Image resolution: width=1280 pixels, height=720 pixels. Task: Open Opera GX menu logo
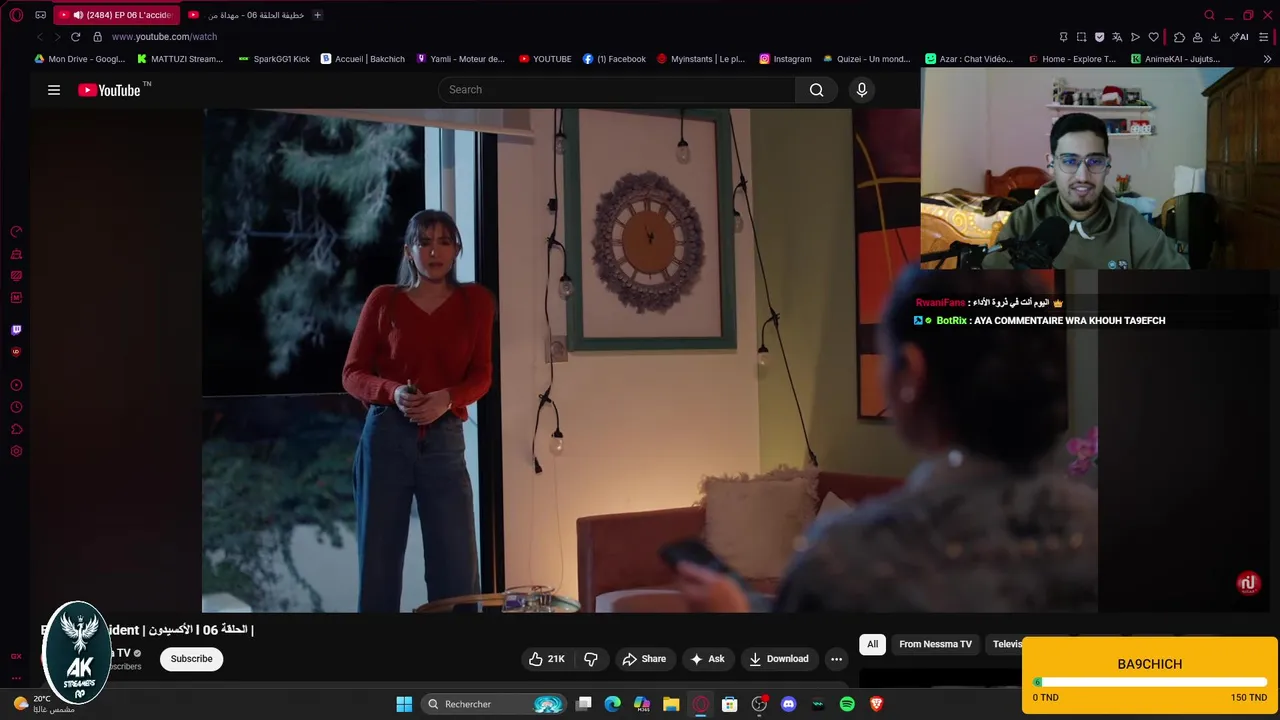pyautogui.click(x=16, y=15)
